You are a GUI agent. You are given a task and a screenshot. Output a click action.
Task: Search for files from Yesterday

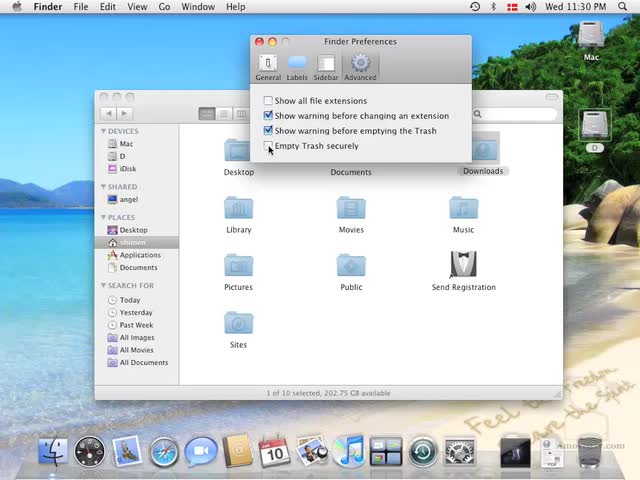click(x=137, y=313)
